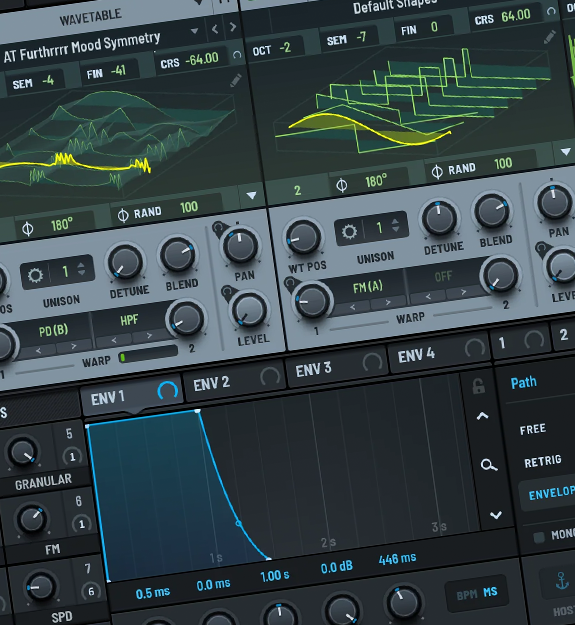Click right oscillator WT POS knob
Image resolution: width=575 pixels, height=625 pixels.
(x=304, y=238)
